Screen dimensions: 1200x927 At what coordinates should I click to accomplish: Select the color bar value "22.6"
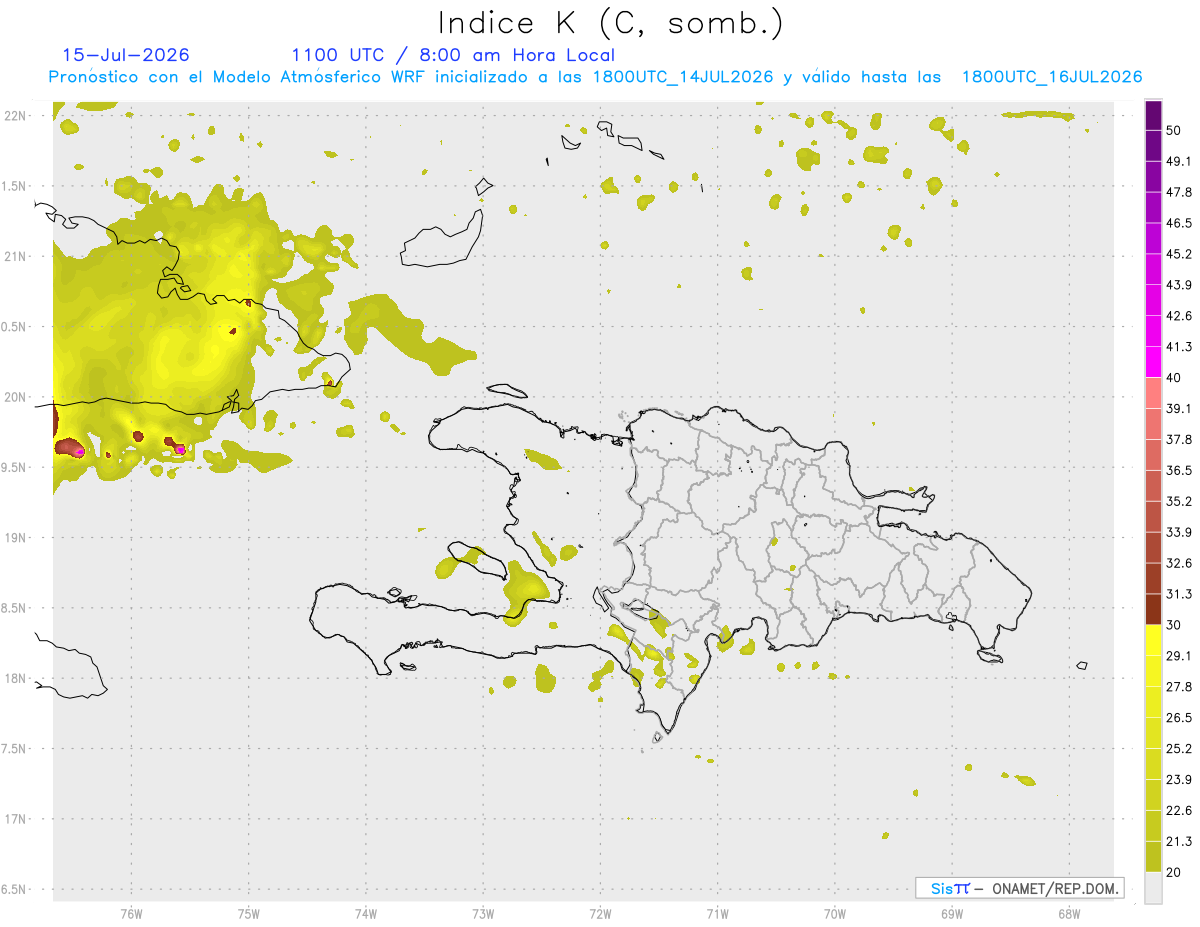point(1179,810)
